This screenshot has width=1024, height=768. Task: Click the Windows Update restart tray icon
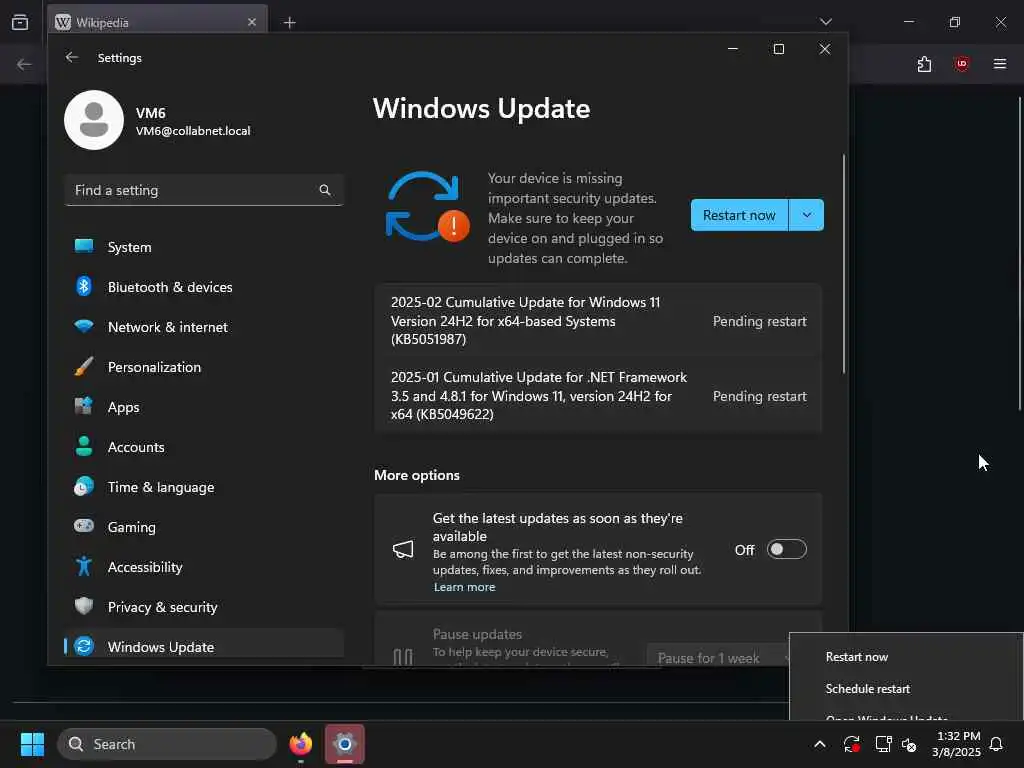(x=851, y=744)
